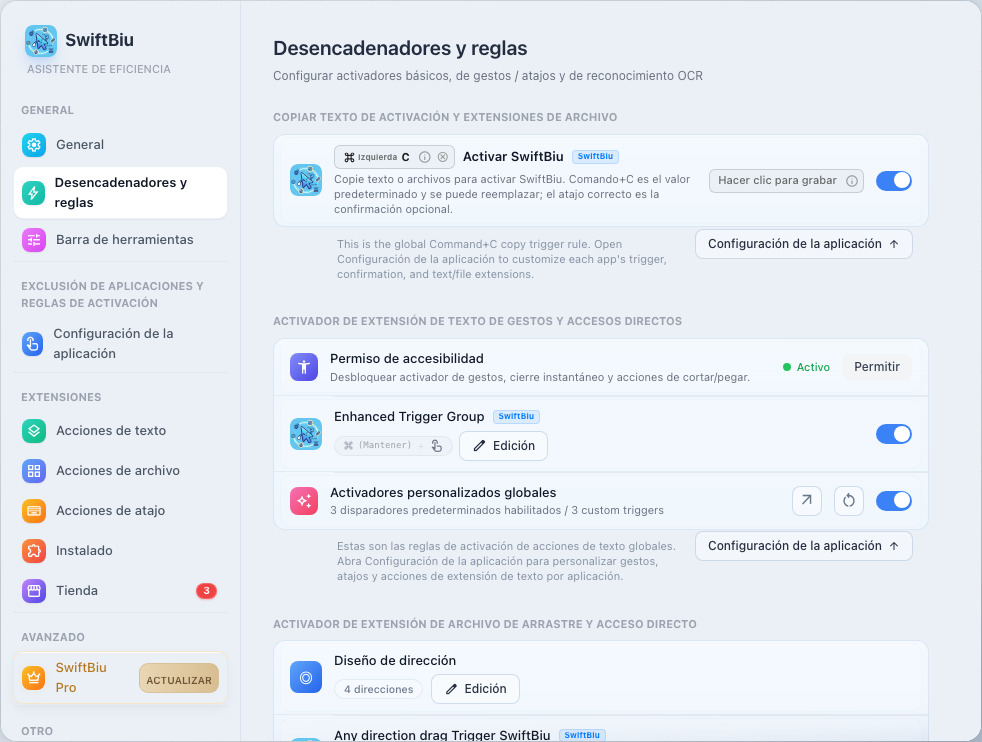Image resolution: width=982 pixels, height=742 pixels.
Task: Click the Activar SwiftBiu row app icon
Action: point(306,180)
